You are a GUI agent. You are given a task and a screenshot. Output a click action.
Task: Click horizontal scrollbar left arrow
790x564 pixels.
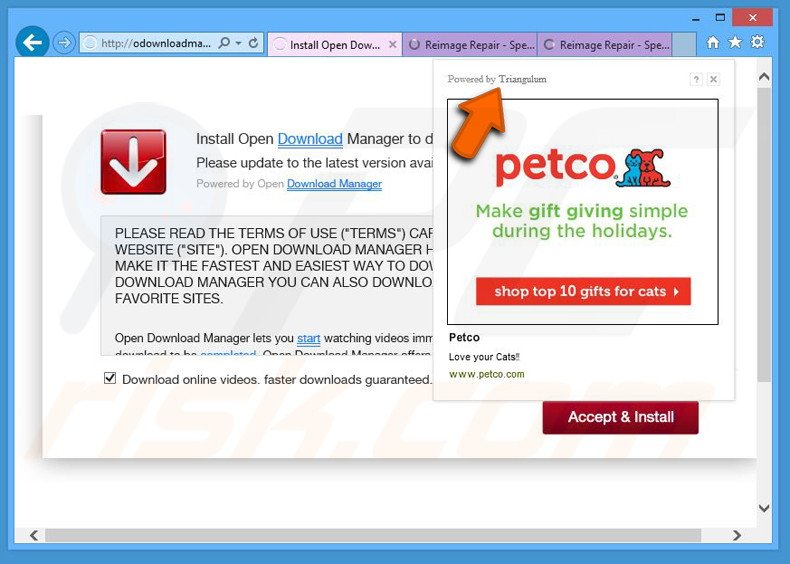pos(34,535)
